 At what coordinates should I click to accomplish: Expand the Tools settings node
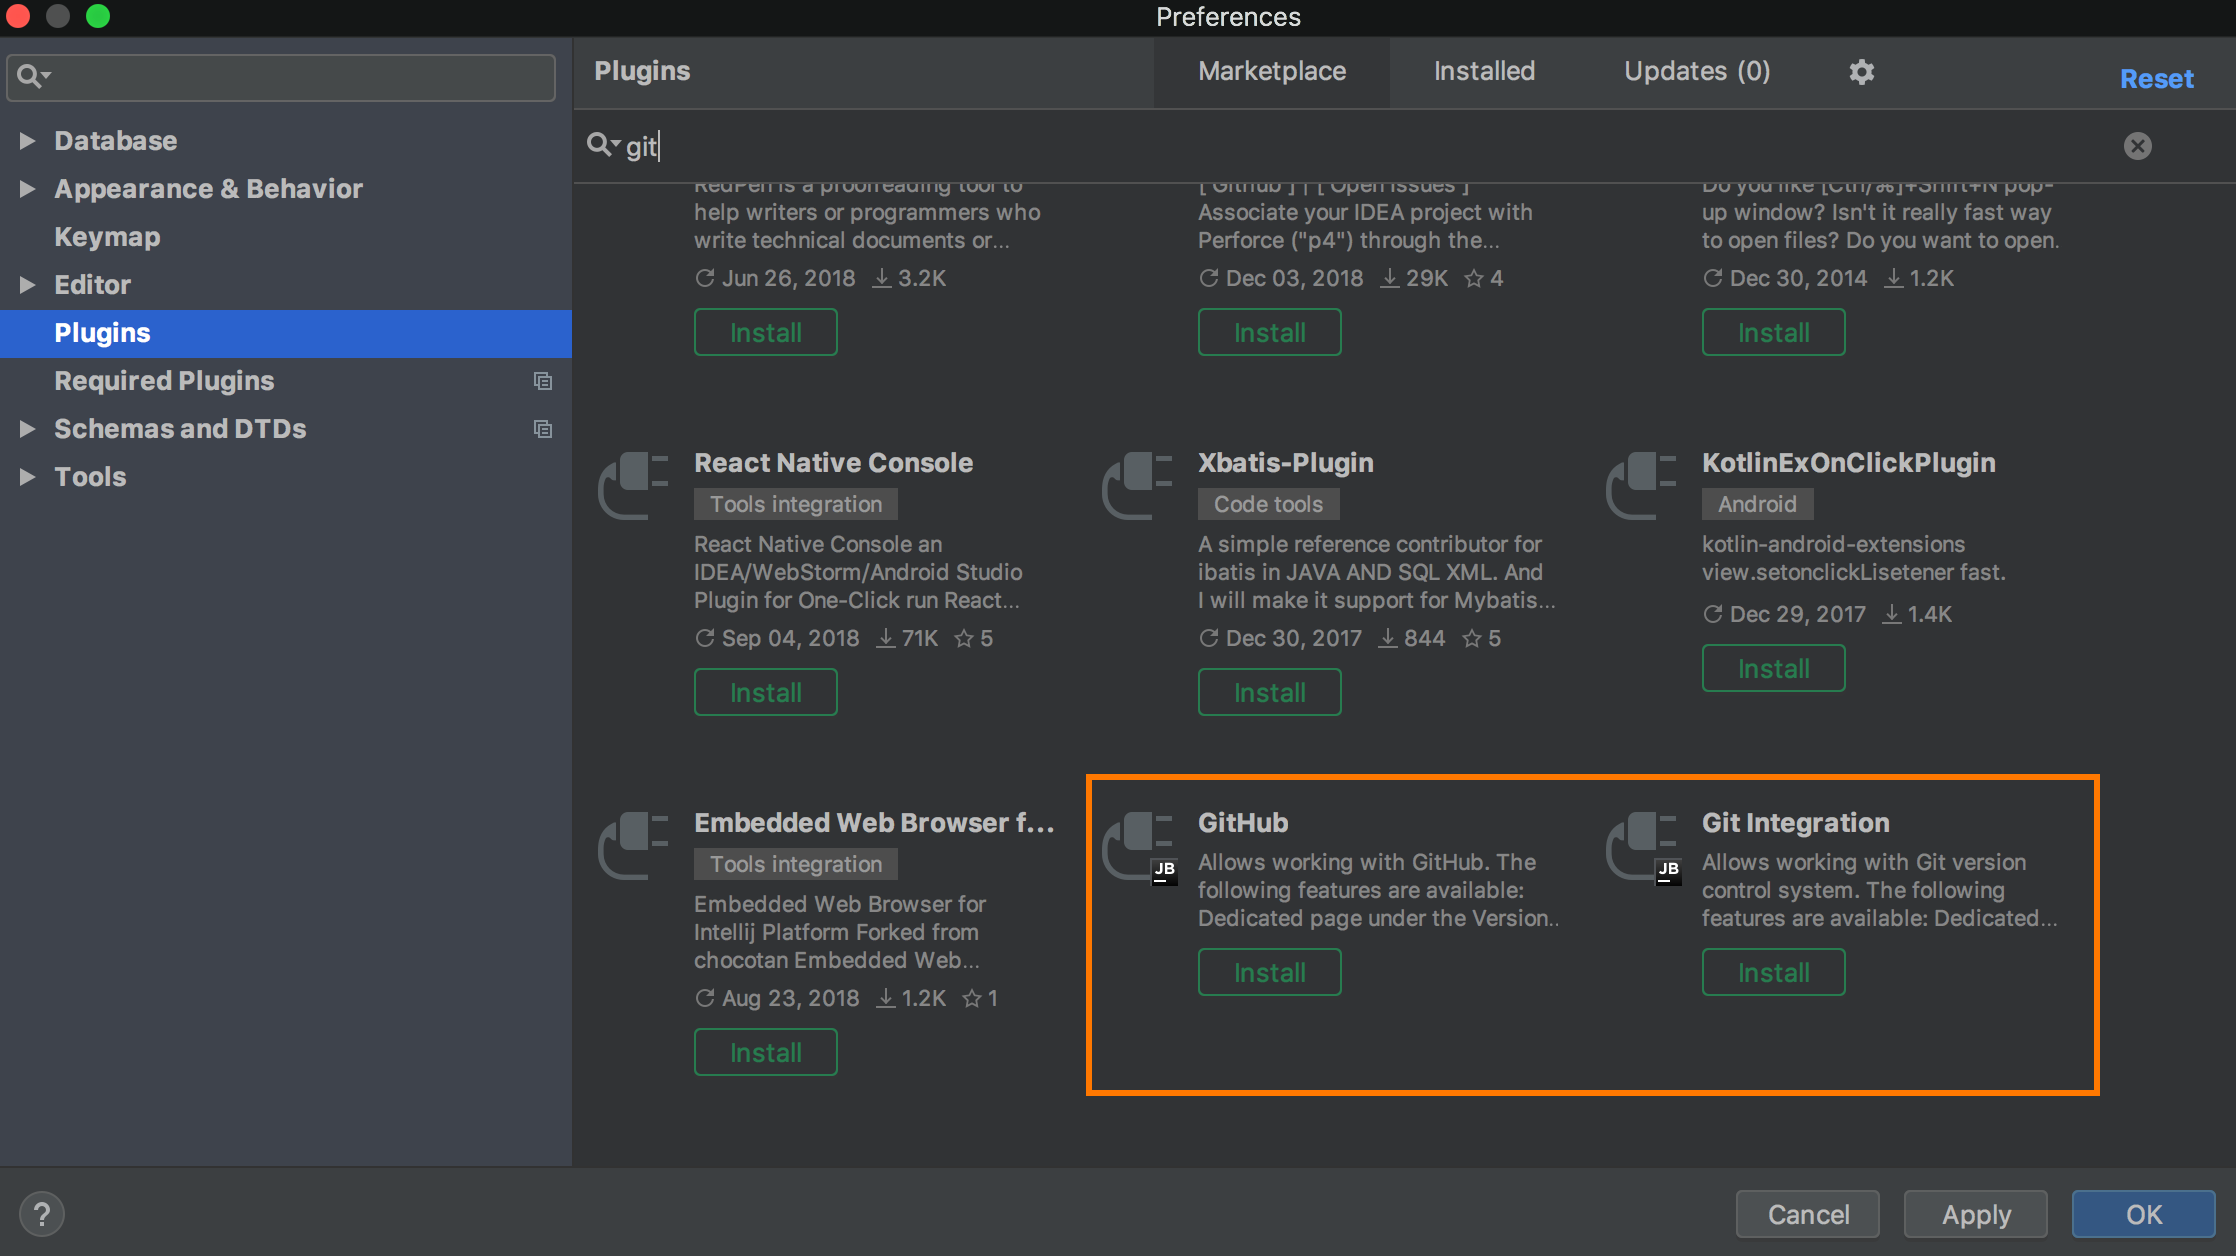point(27,477)
